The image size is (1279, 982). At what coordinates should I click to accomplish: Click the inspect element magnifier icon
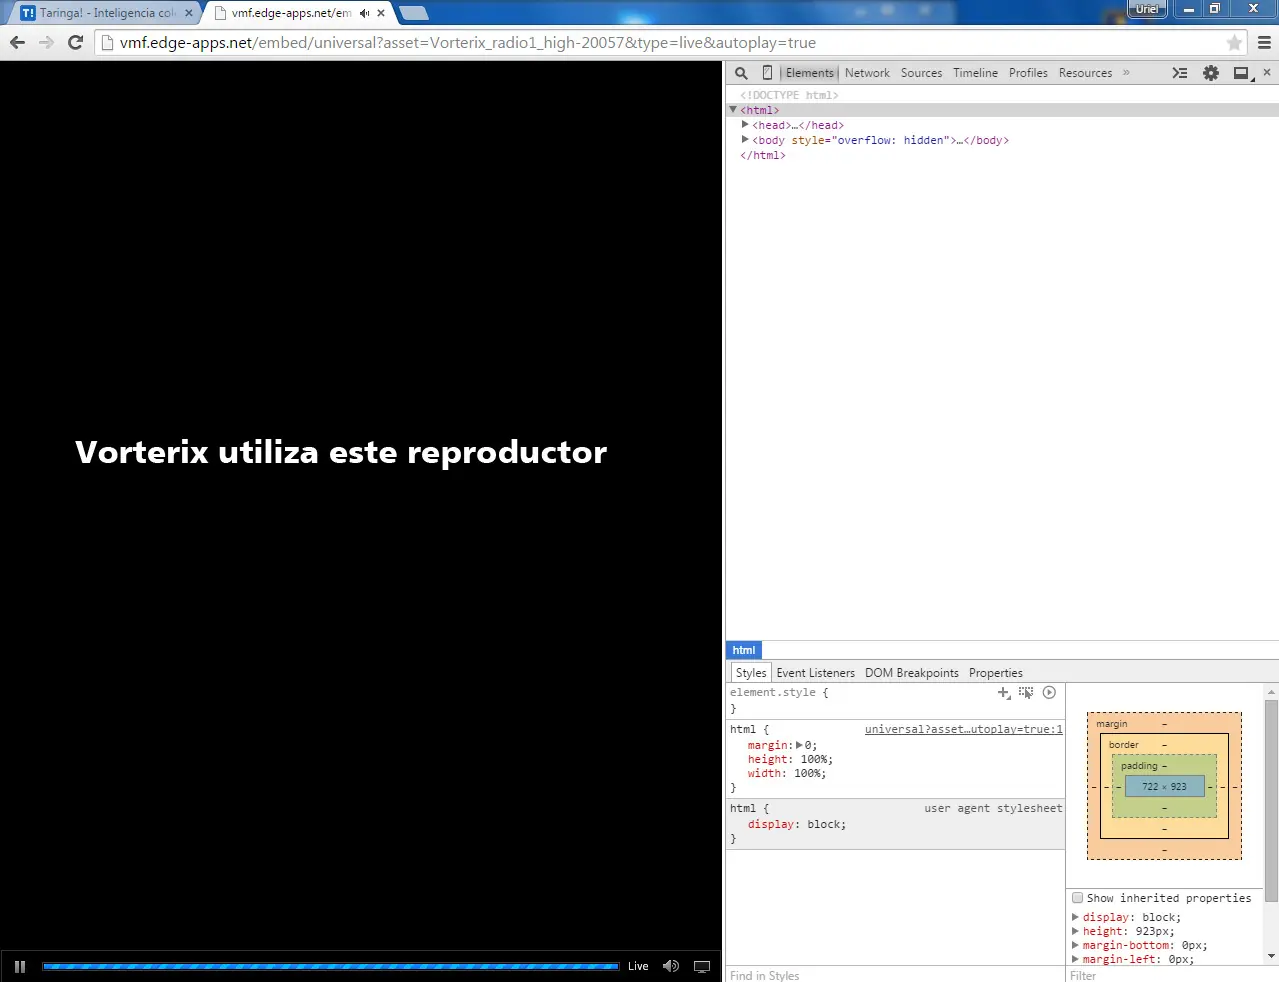coord(741,73)
